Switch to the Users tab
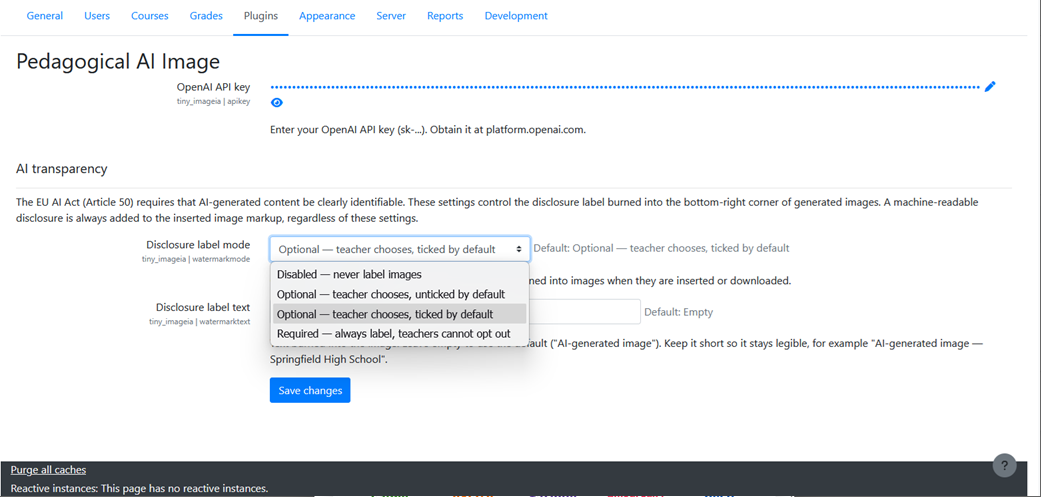The height and width of the screenshot is (497, 1041). (x=97, y=16)
